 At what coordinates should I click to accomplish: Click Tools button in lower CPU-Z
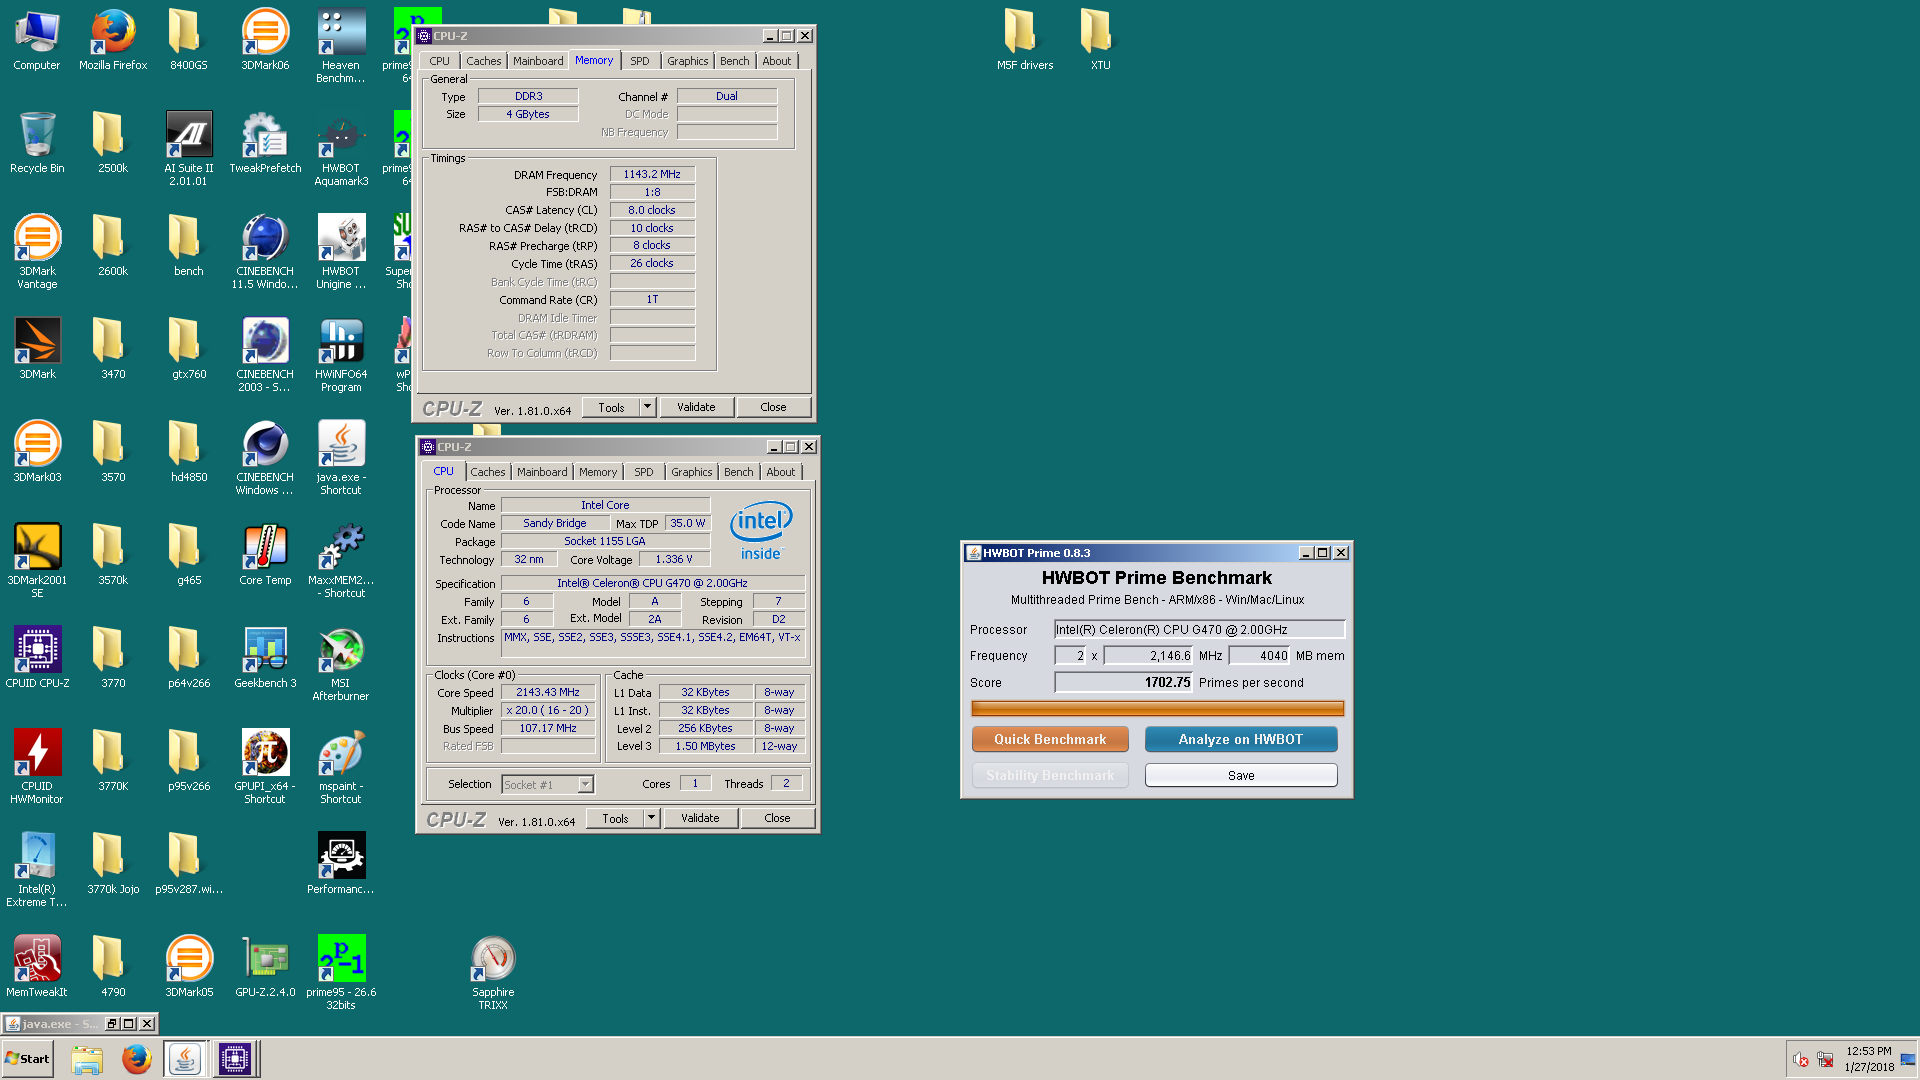point(615,818)
